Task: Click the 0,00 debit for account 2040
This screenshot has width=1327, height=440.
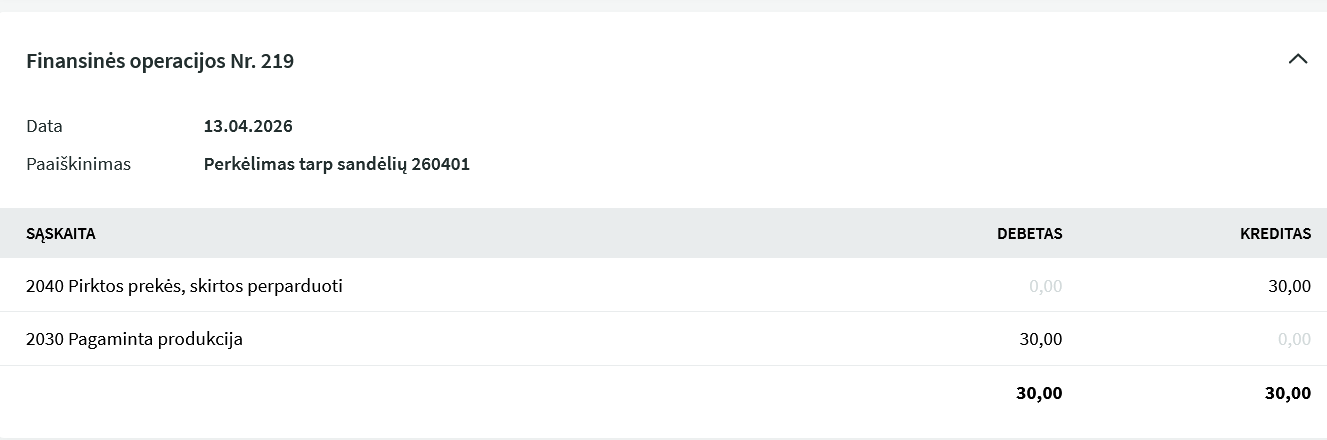Action: pyautogui.click(x=1045, y=286)
